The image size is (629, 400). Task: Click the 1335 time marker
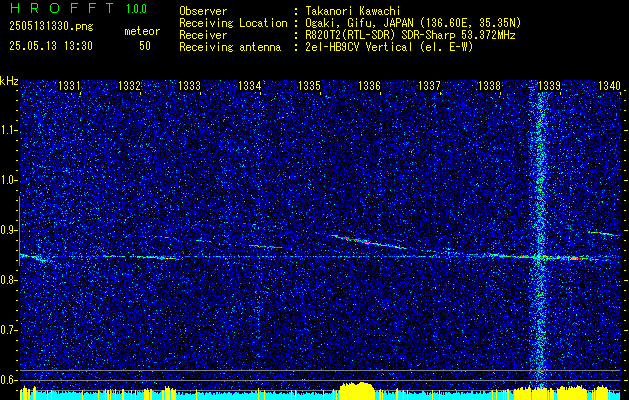click(x=309, y=85)
